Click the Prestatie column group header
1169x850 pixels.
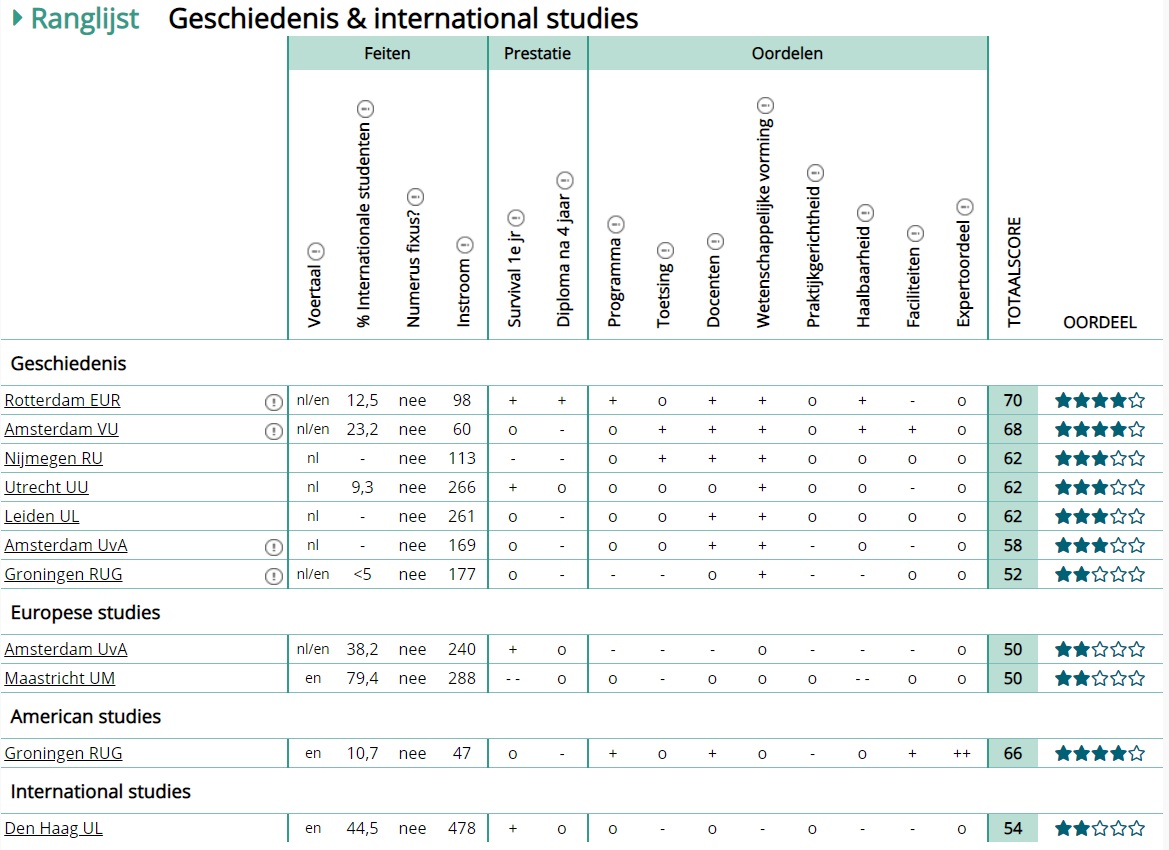(x=538, y=54)
